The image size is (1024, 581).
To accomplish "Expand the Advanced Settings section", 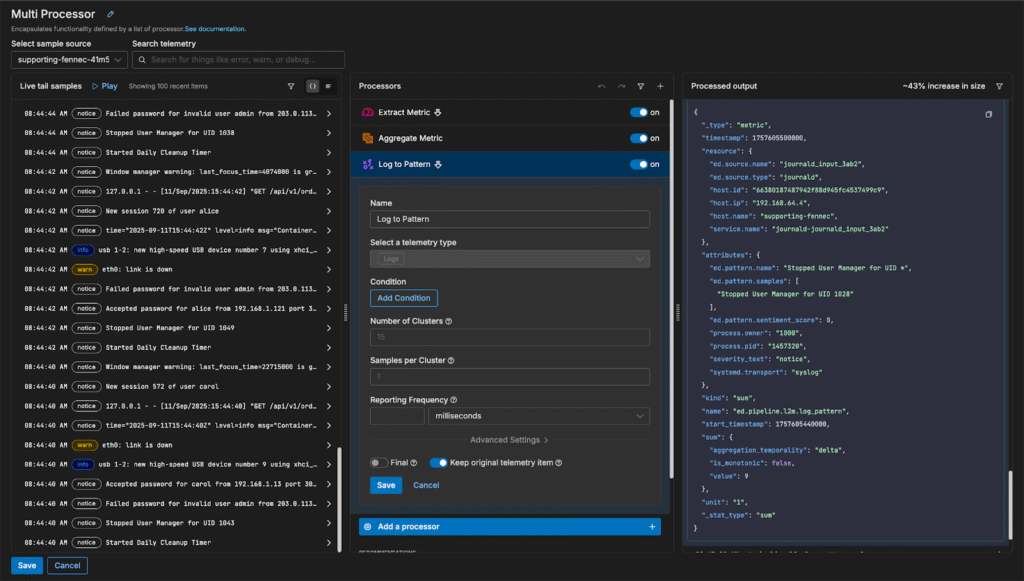I will (509, 440).
